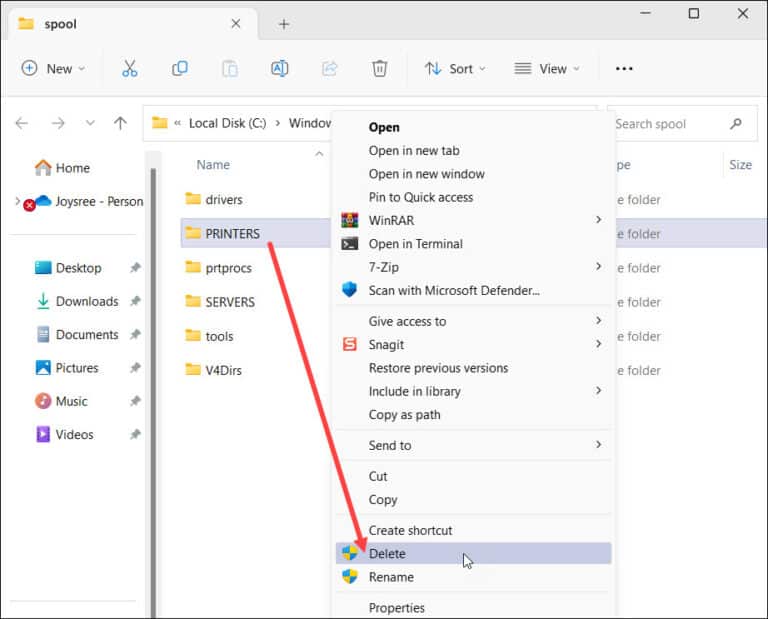
Task: Click the search magnifier icon
Action: click(x=736, y=123)
